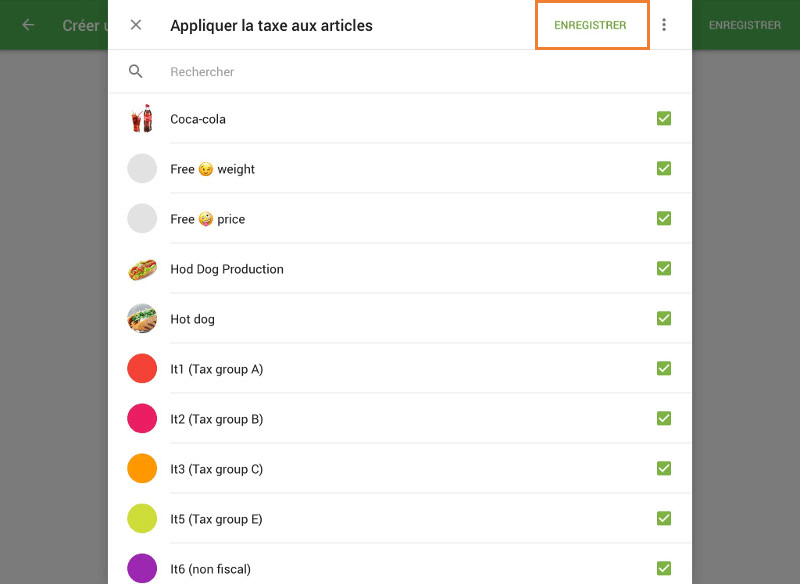Click the purple icon for It6 (non fiscal)
Viewport: 800px width, 584px height.
click(142, 568)
